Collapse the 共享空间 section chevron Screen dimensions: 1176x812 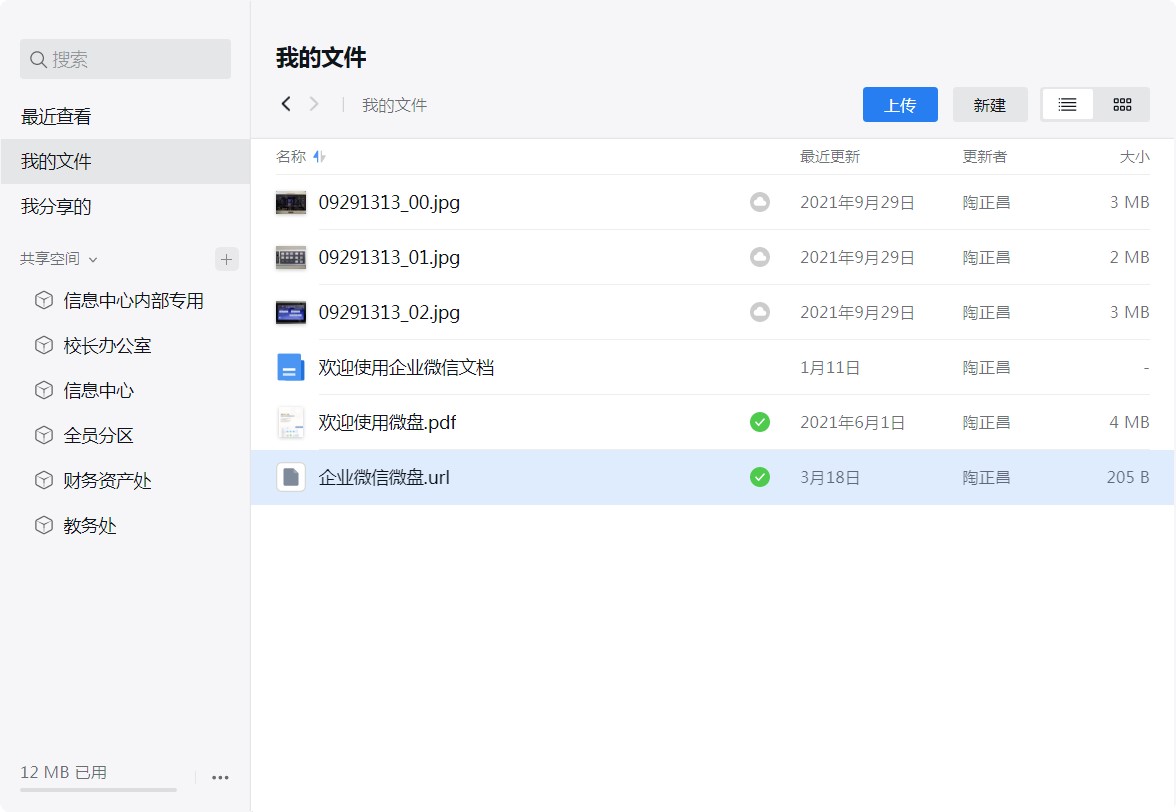pos(93,260)
